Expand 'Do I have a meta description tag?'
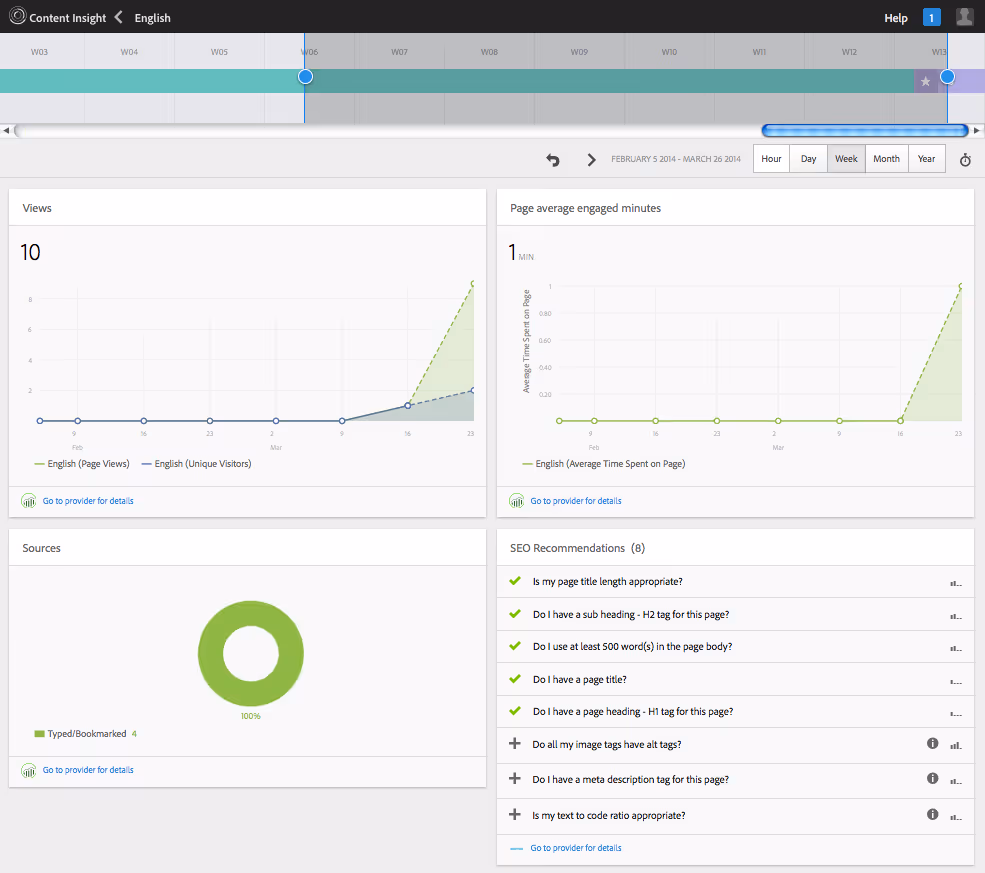Image resolution: width=985 pixels, height=873 pixels. tap(516, 778)
